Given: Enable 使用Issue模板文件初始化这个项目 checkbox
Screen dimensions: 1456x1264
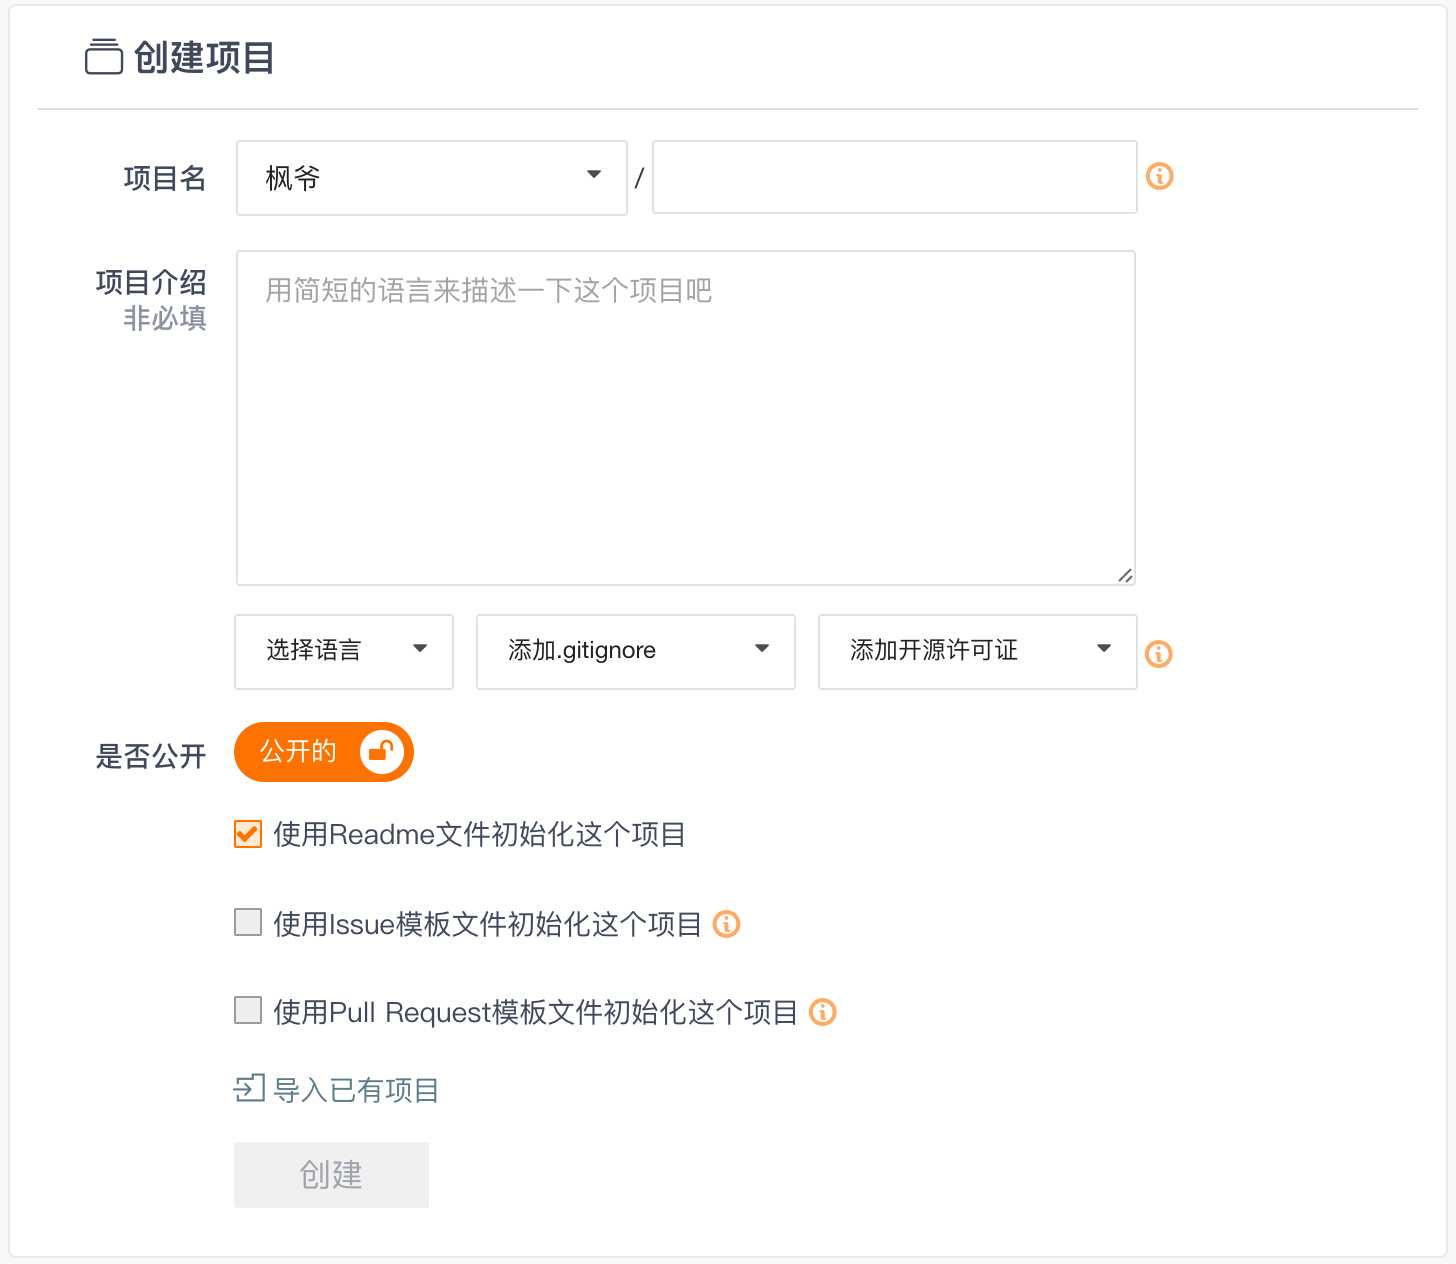Looking at the screenshot, I should point(248,922).
